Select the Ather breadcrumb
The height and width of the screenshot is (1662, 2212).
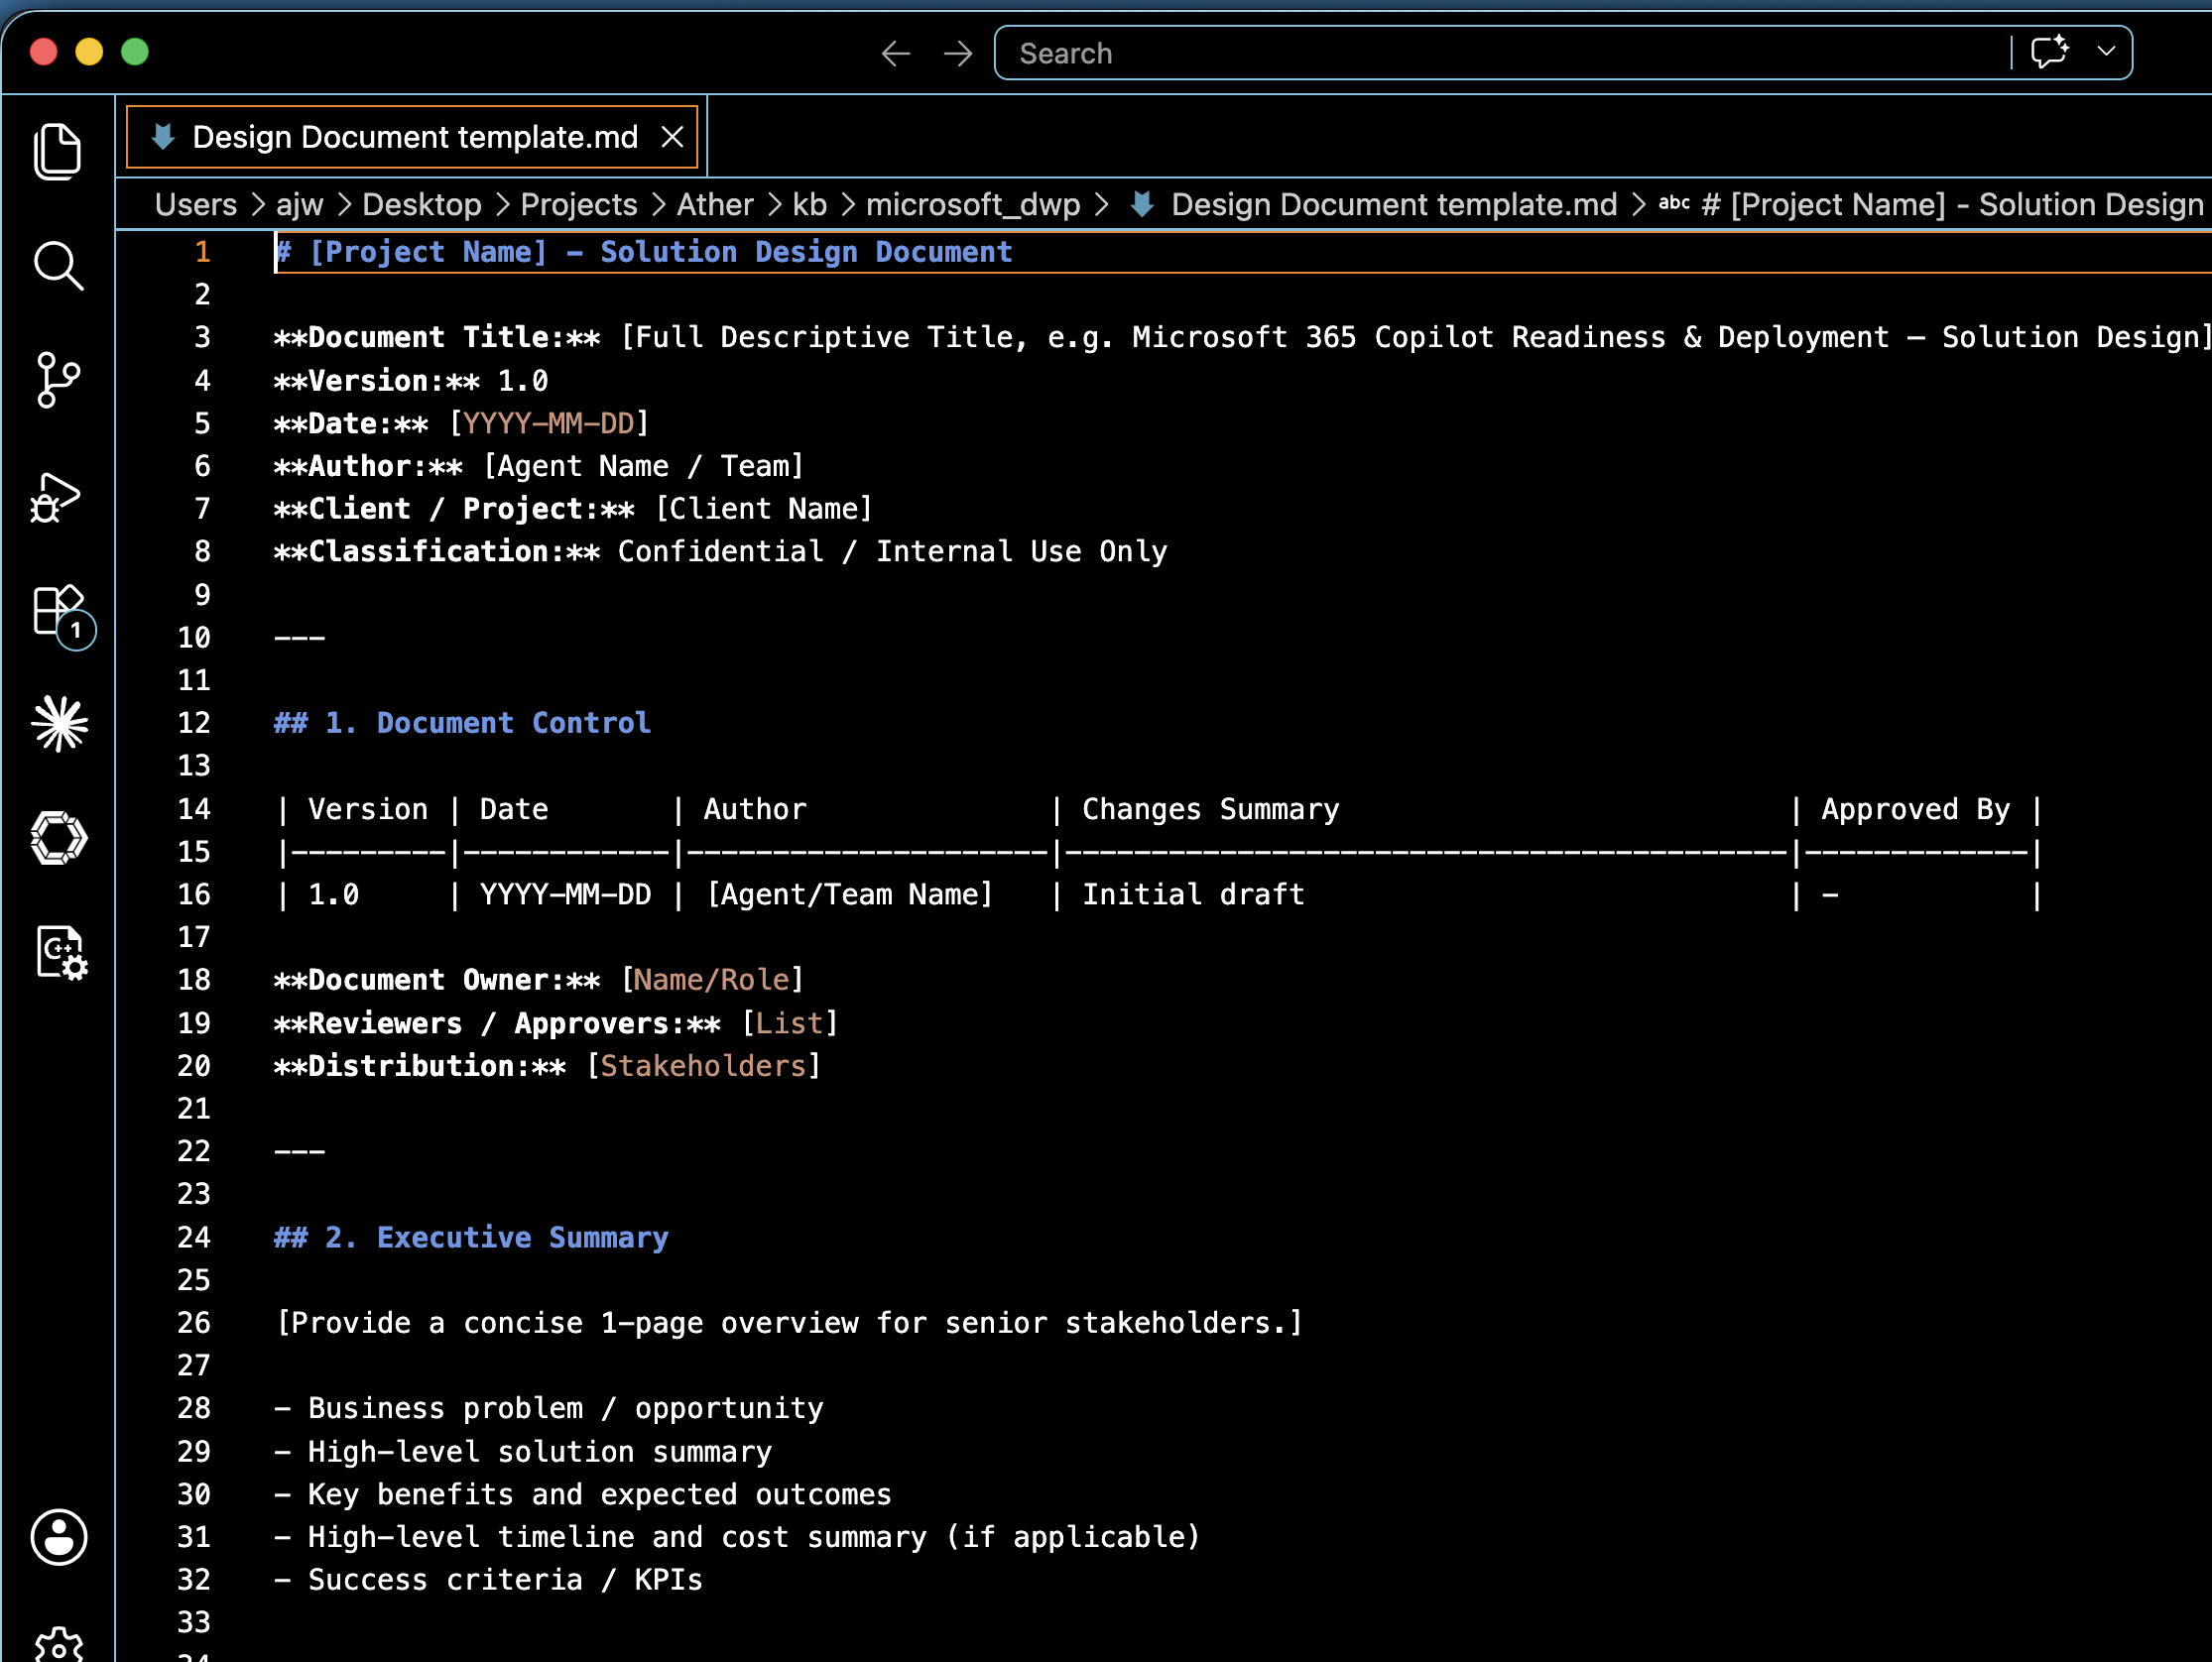click(715, 205)
